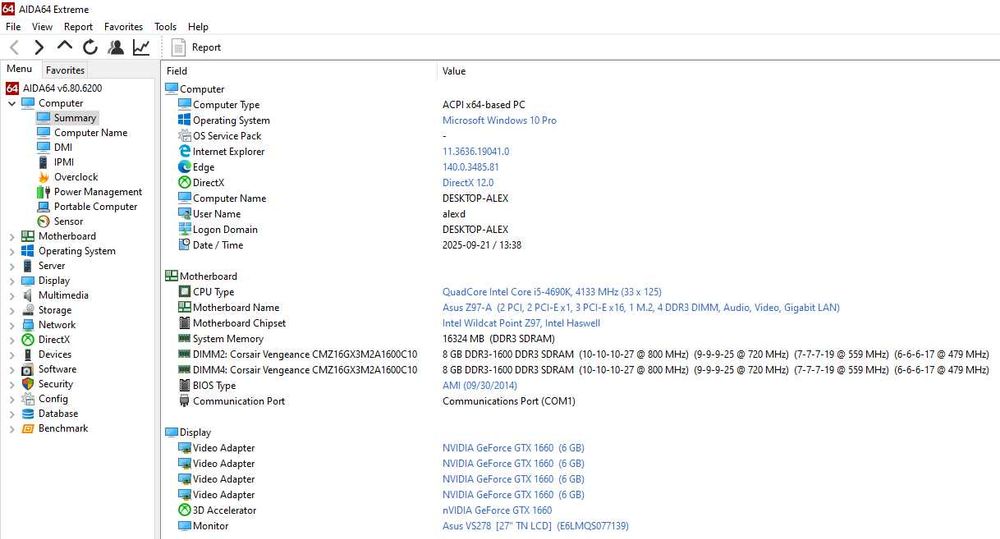The height and width of the screenshot is (539, 1000).
Task: Go back with the left arrow toolbar icon
Action: [15, 47]
